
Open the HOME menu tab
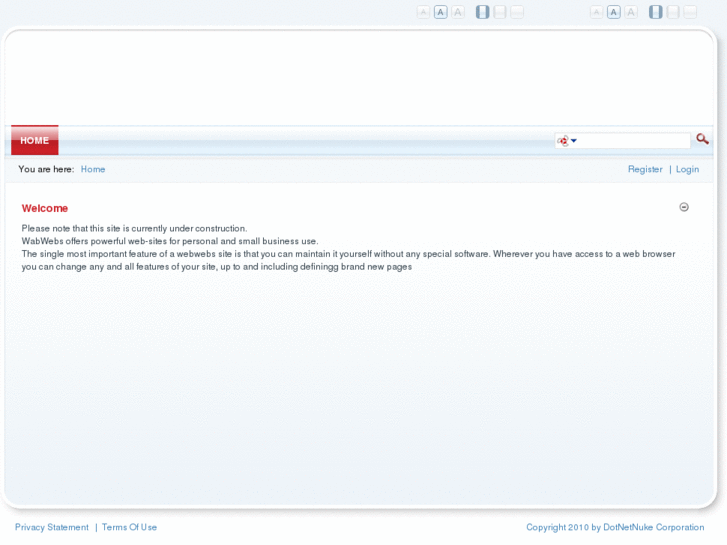[x=35, y=140]
